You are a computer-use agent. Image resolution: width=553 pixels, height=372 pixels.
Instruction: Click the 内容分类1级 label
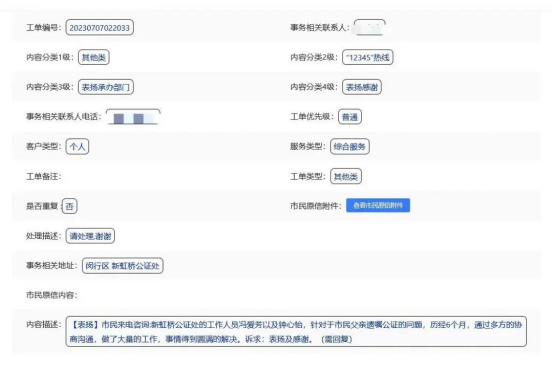pos(50,57)
